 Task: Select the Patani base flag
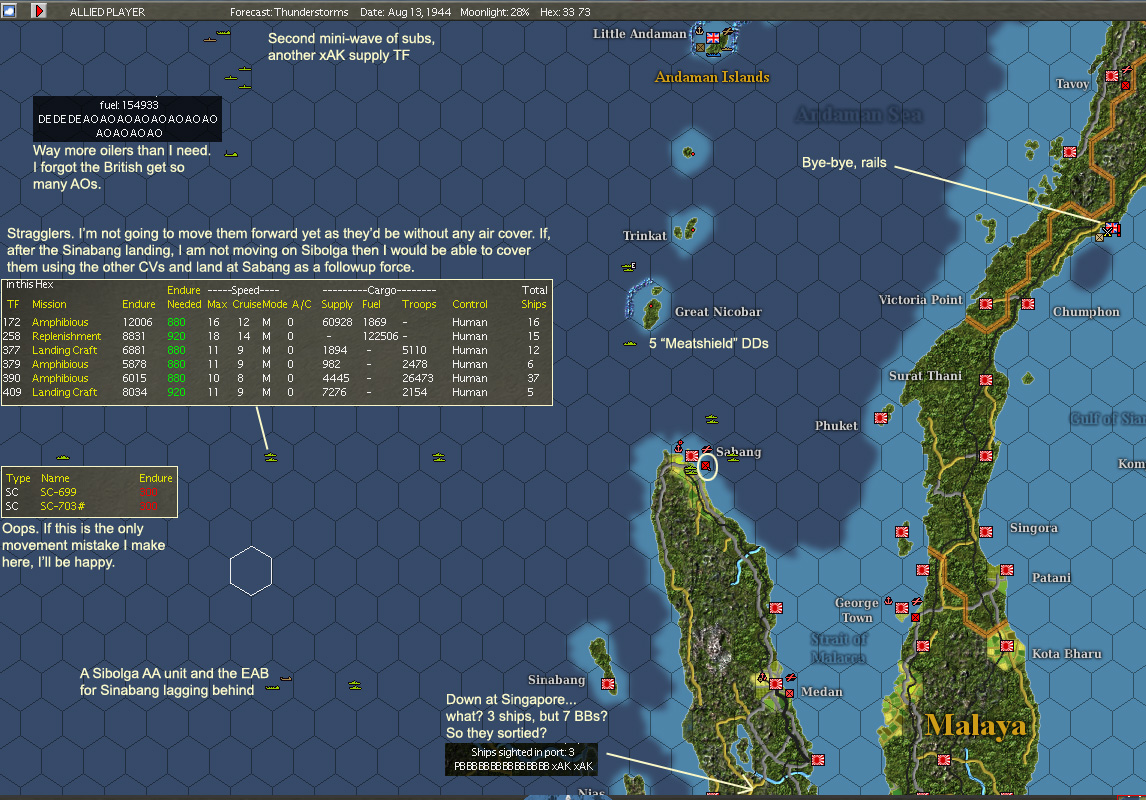[1006, 570]
